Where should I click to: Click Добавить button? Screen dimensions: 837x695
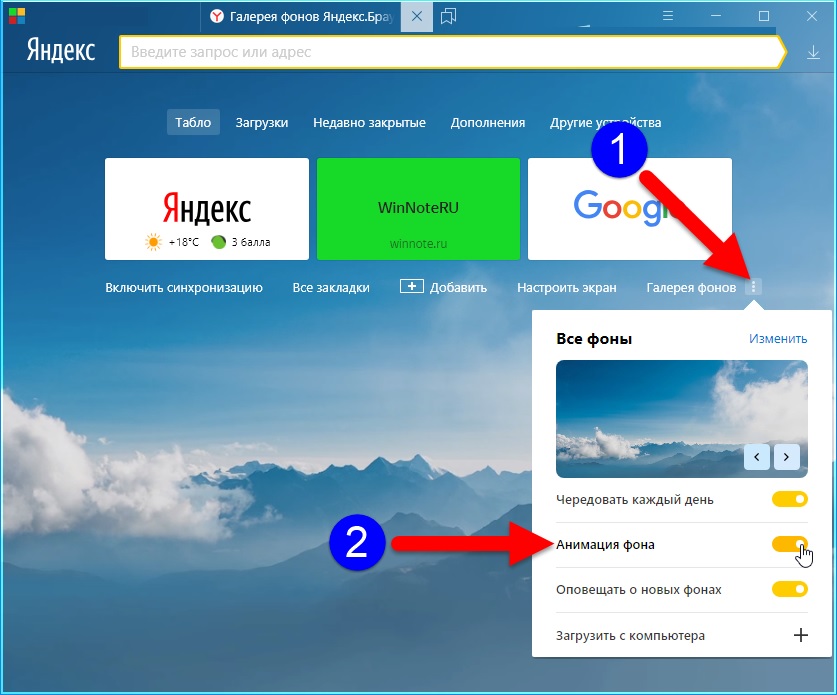(x=444, y=287)
